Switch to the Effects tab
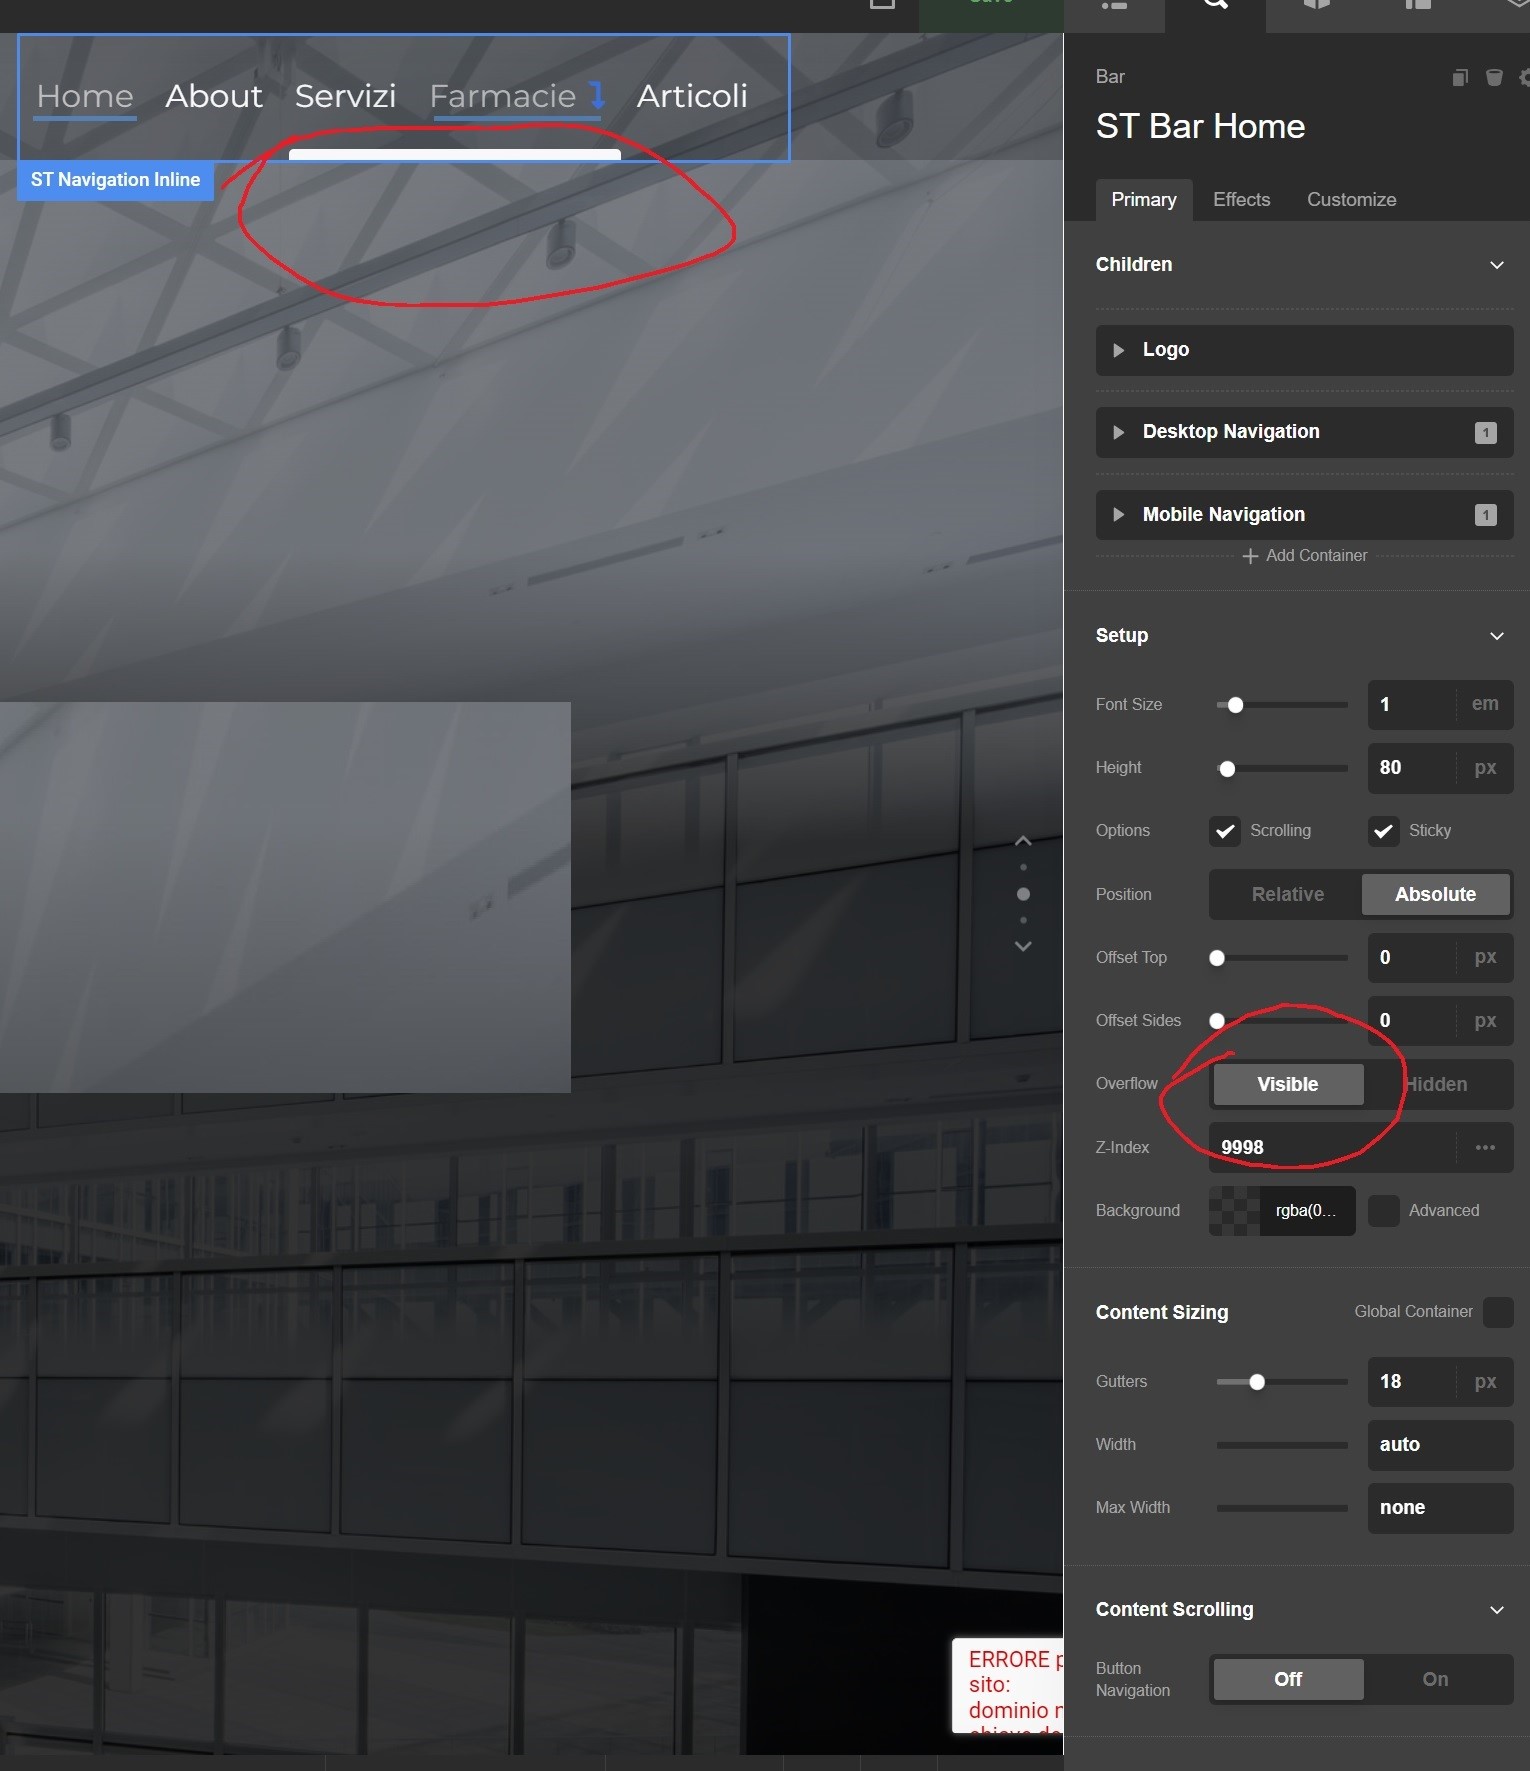 pos(1241,200)
